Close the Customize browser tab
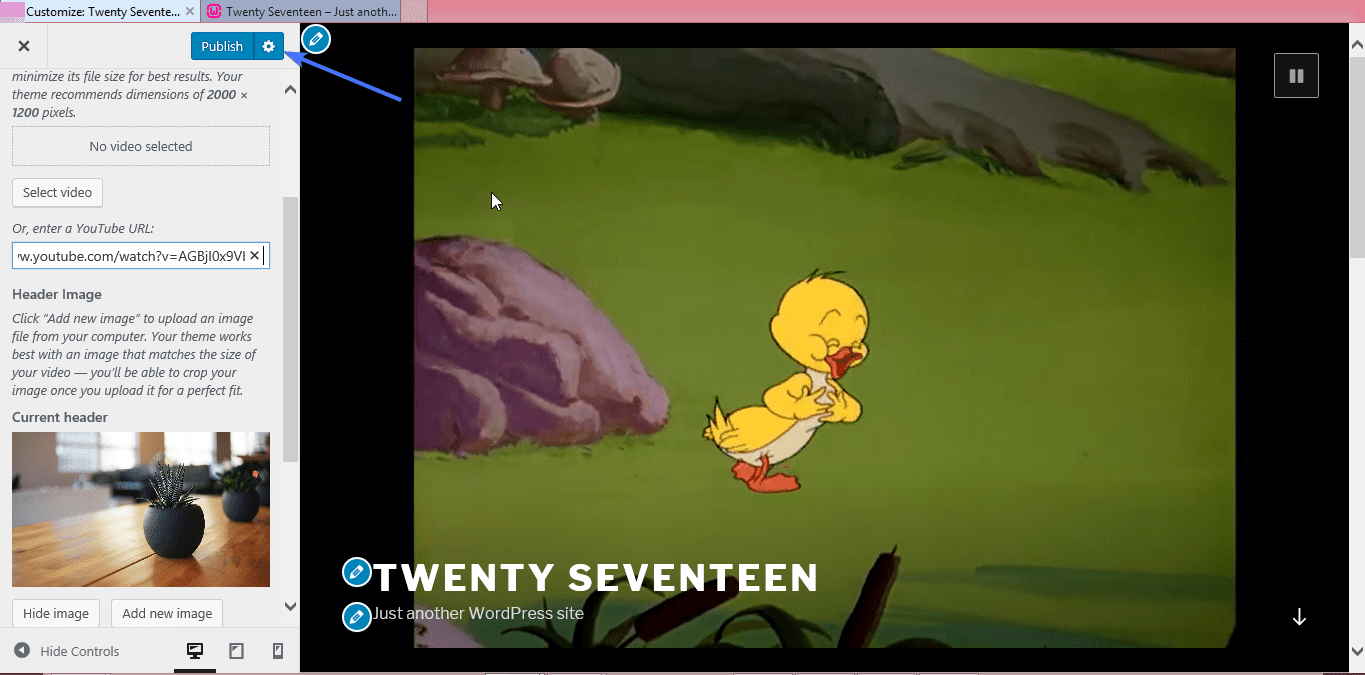 click(x=190, y=12)
